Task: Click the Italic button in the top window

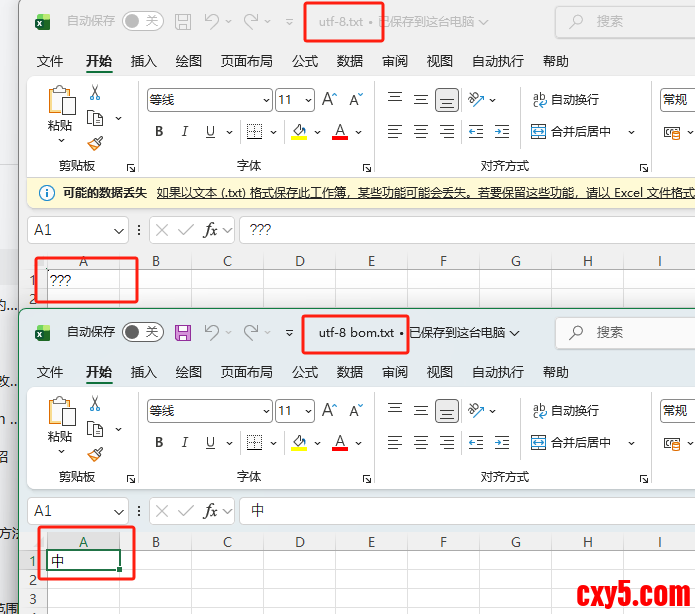Action: pyautogui.click(x=184, y=132)
